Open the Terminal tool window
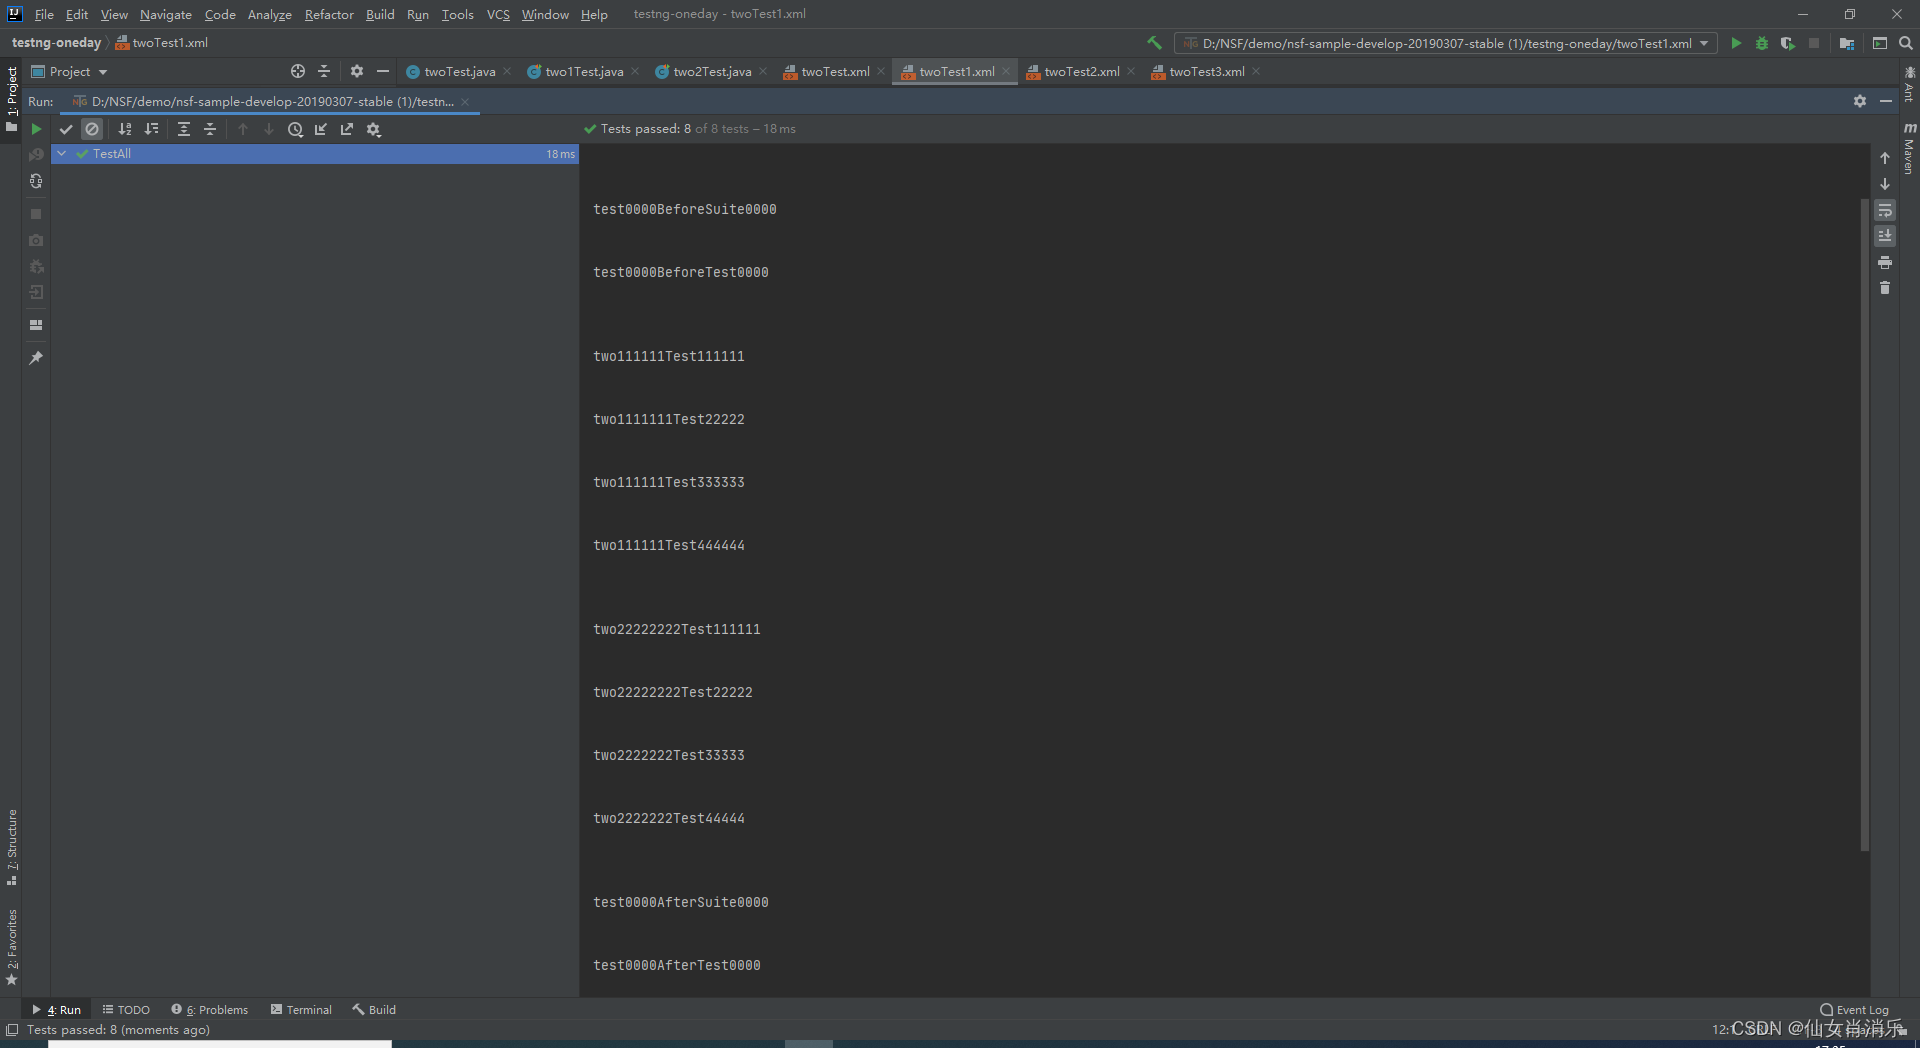The image size is (1920, 1048). [301, 1010]
